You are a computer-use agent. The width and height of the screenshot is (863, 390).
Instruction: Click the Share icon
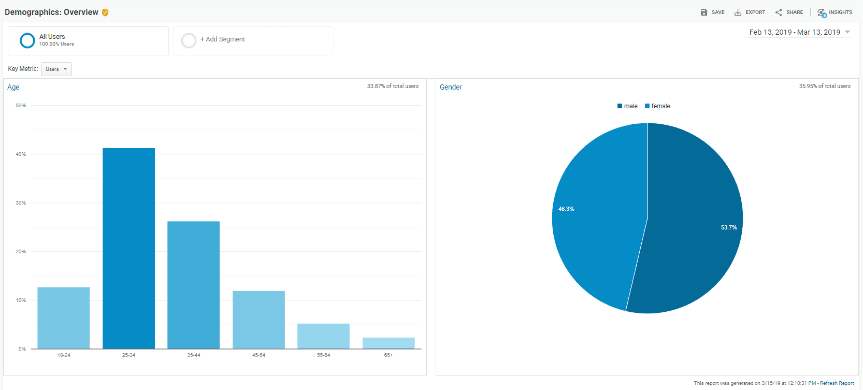(x=778, y=12)
